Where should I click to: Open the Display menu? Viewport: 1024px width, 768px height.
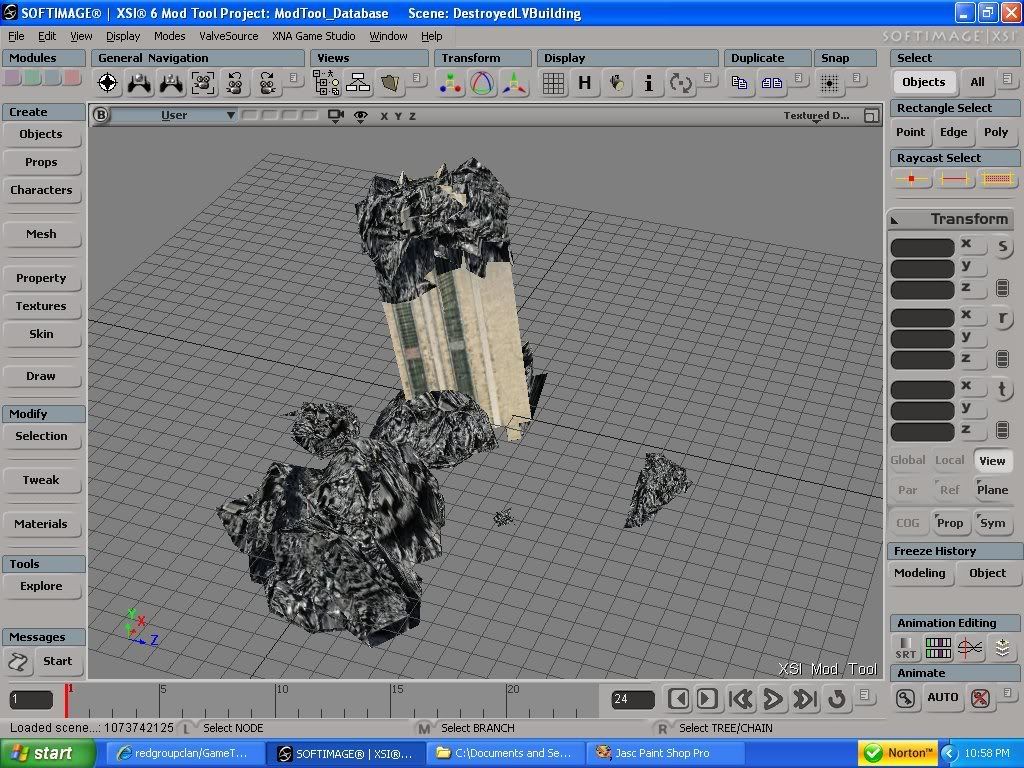coord(123,36)
